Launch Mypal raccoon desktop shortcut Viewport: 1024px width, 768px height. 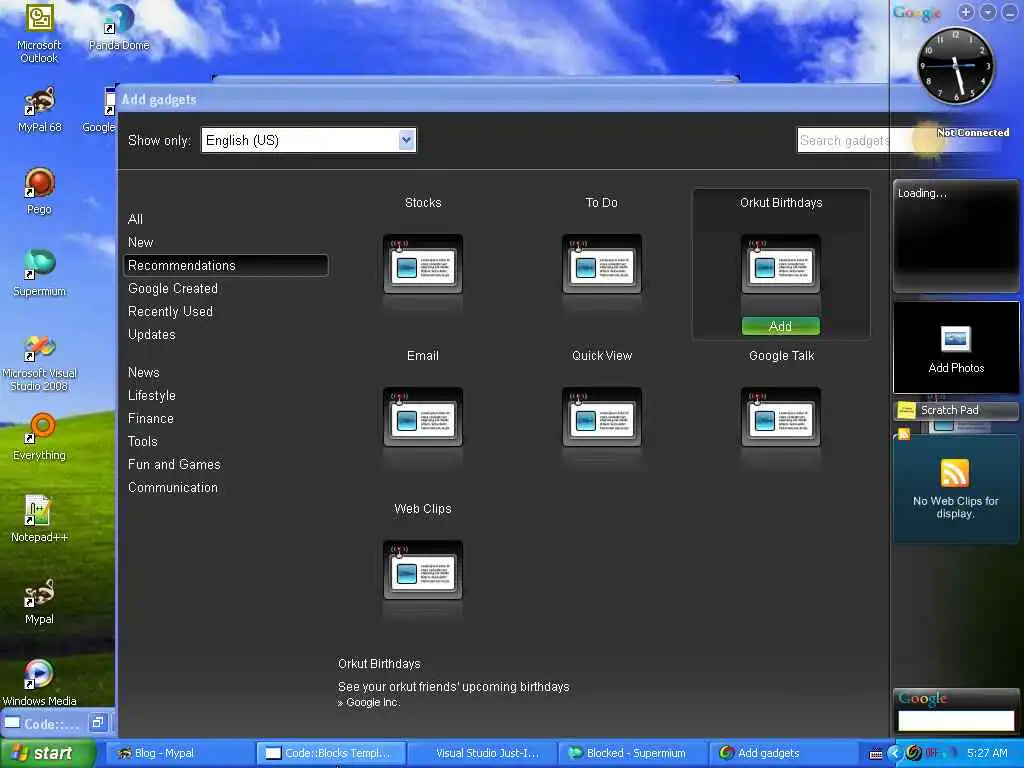[x=39, y=601]
